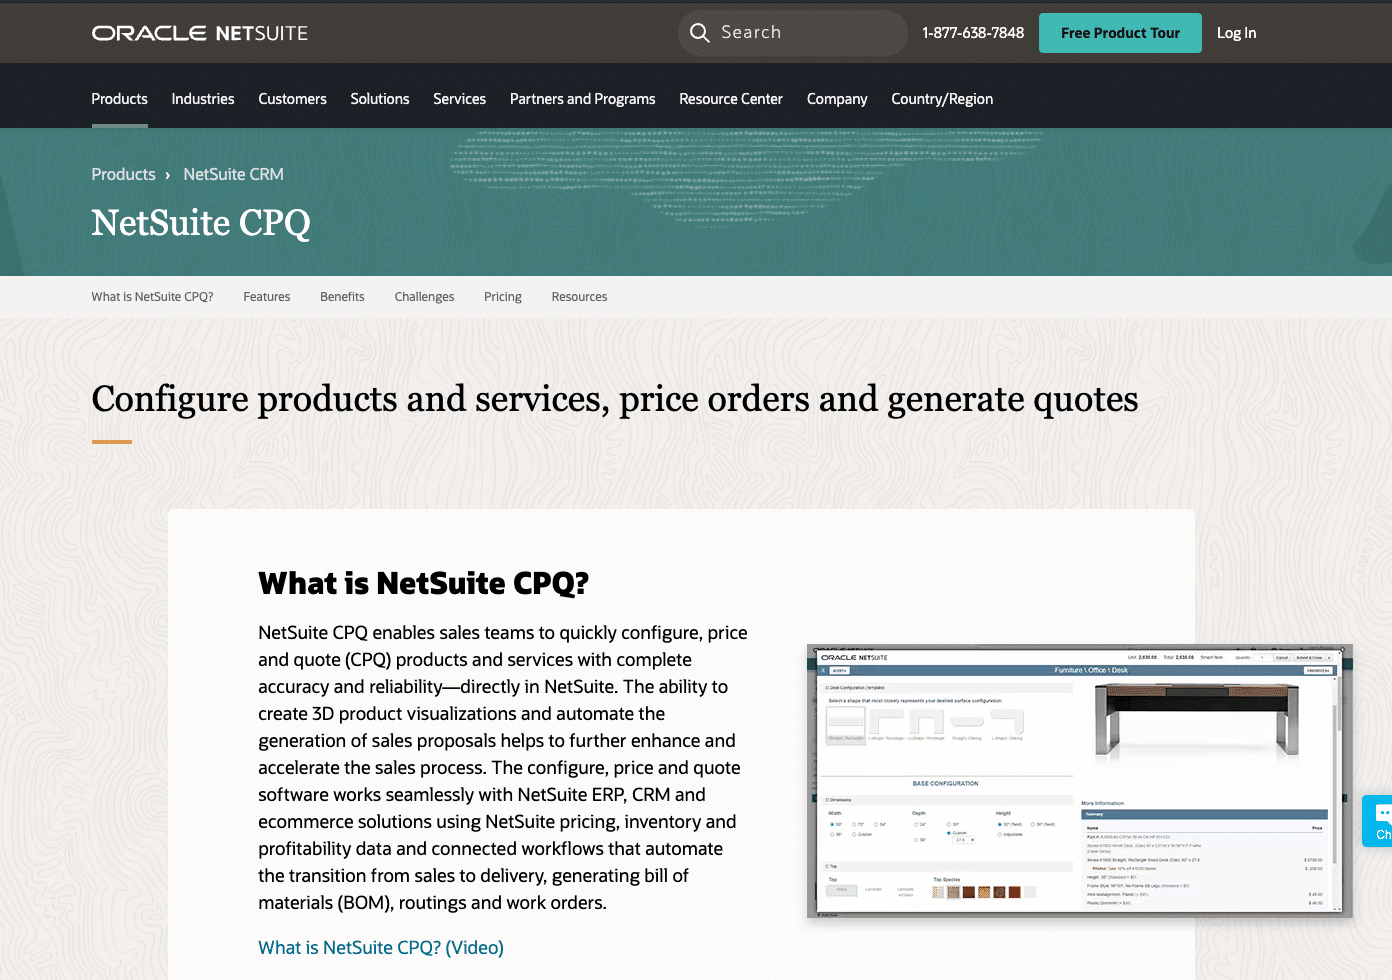
Task: Jump to the Benefits section tab
Action: pos(342,297)
